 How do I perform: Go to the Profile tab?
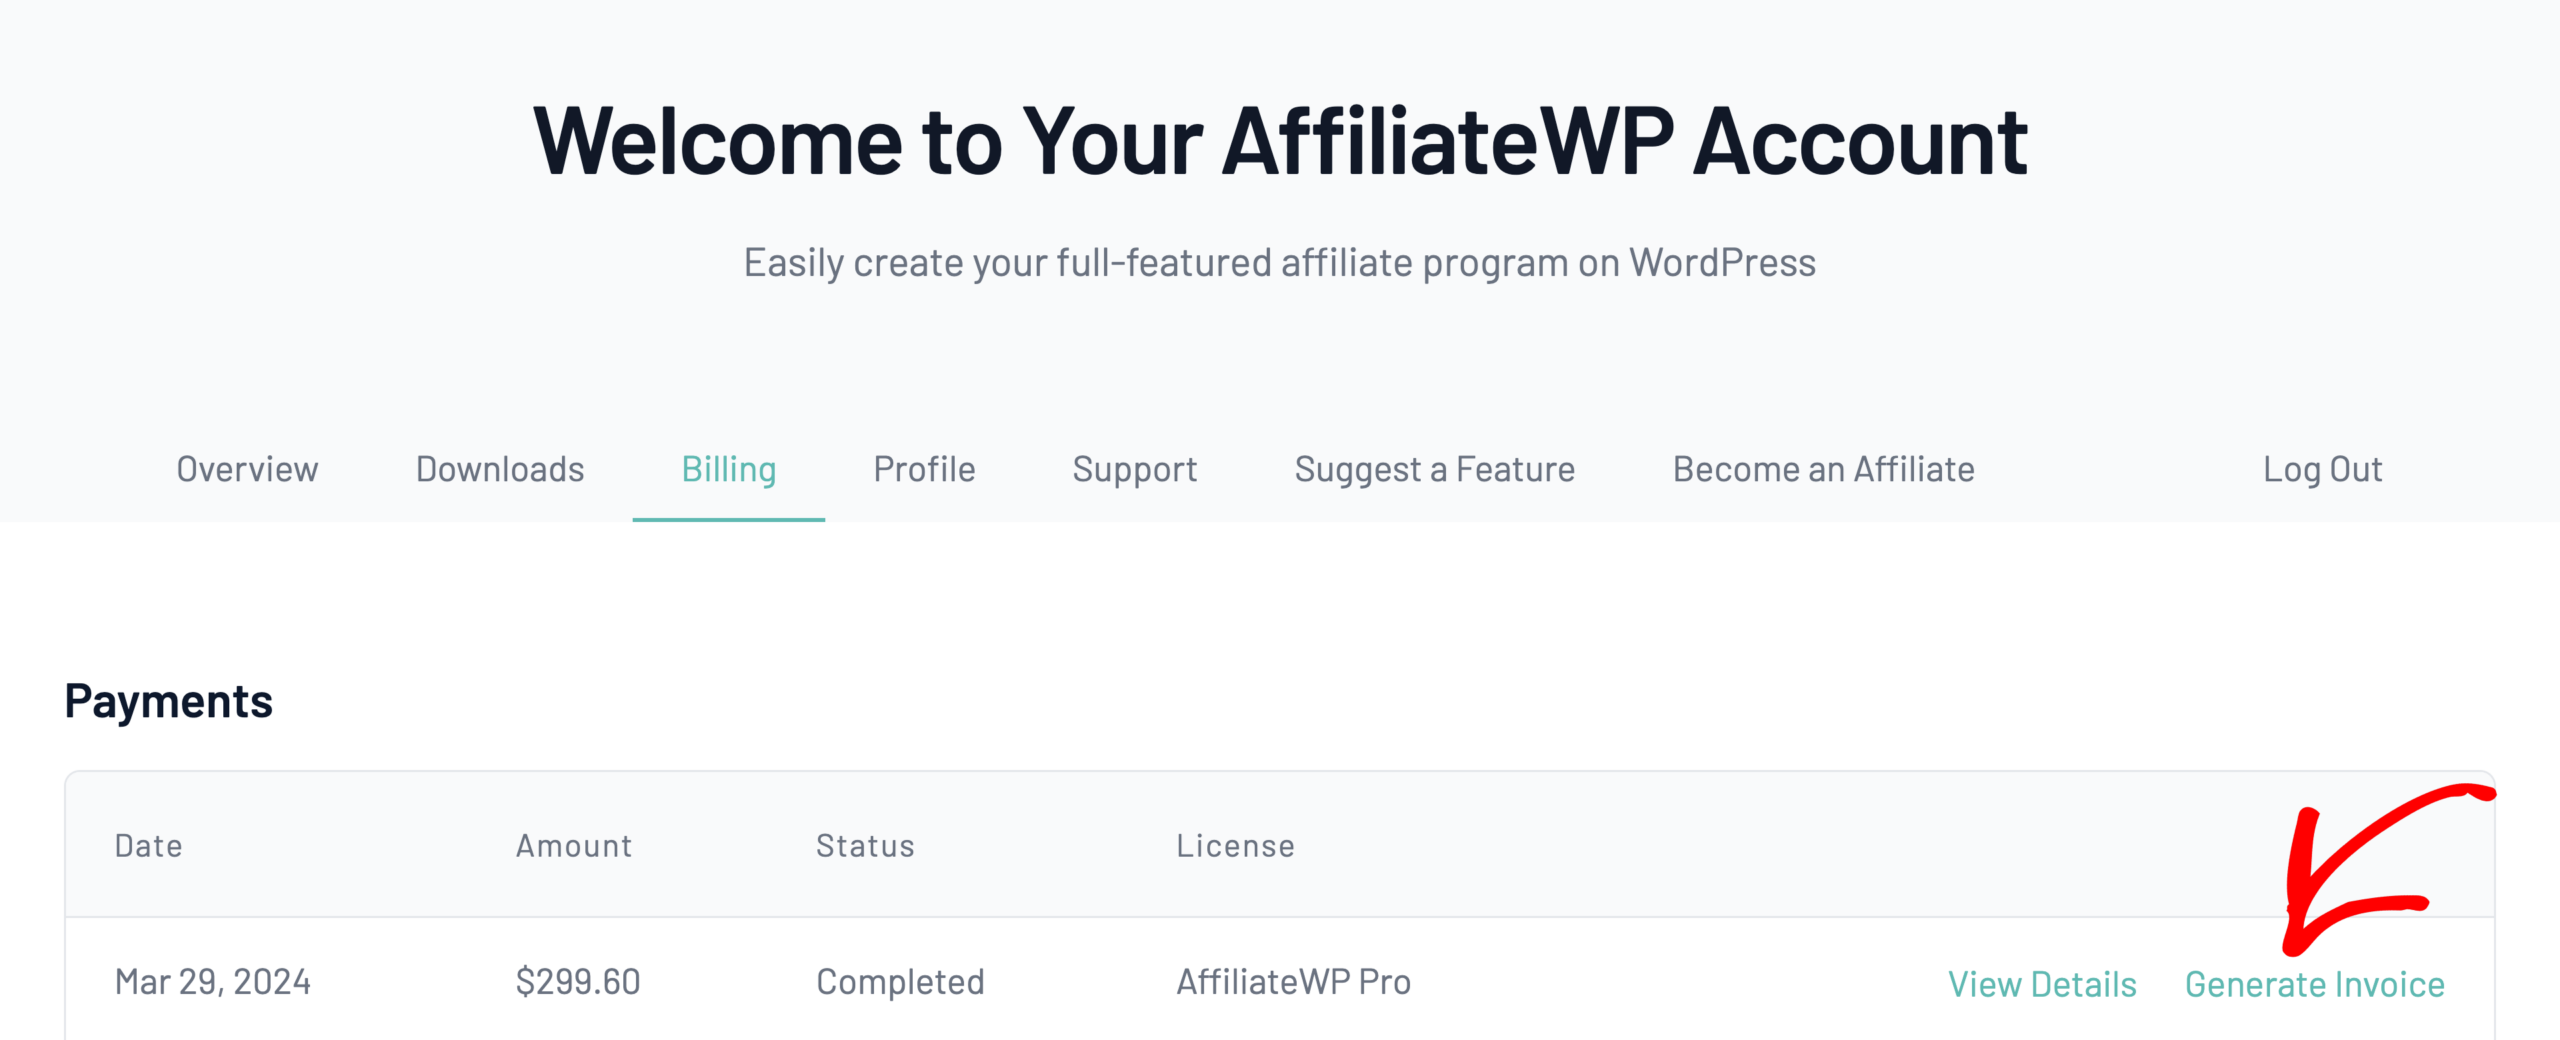[x=924, y=469]
